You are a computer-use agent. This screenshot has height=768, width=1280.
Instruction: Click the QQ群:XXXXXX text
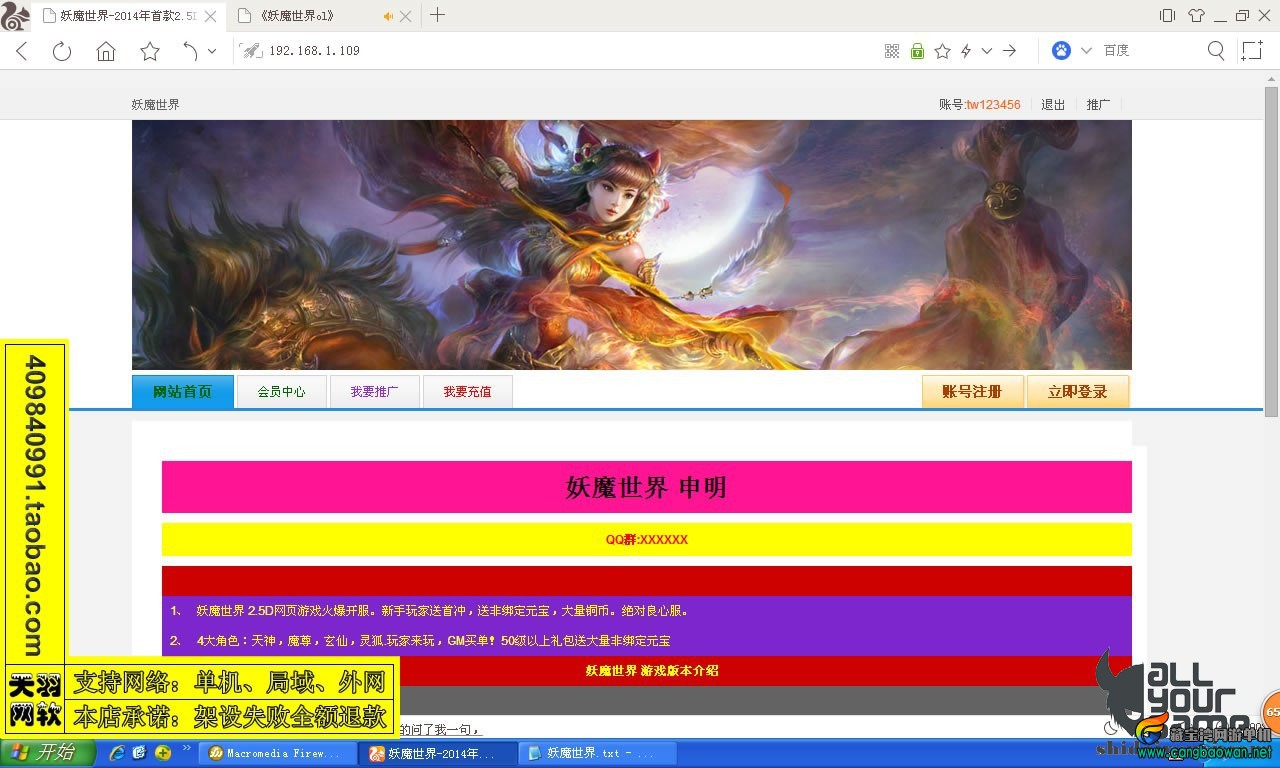click(646, 540)
